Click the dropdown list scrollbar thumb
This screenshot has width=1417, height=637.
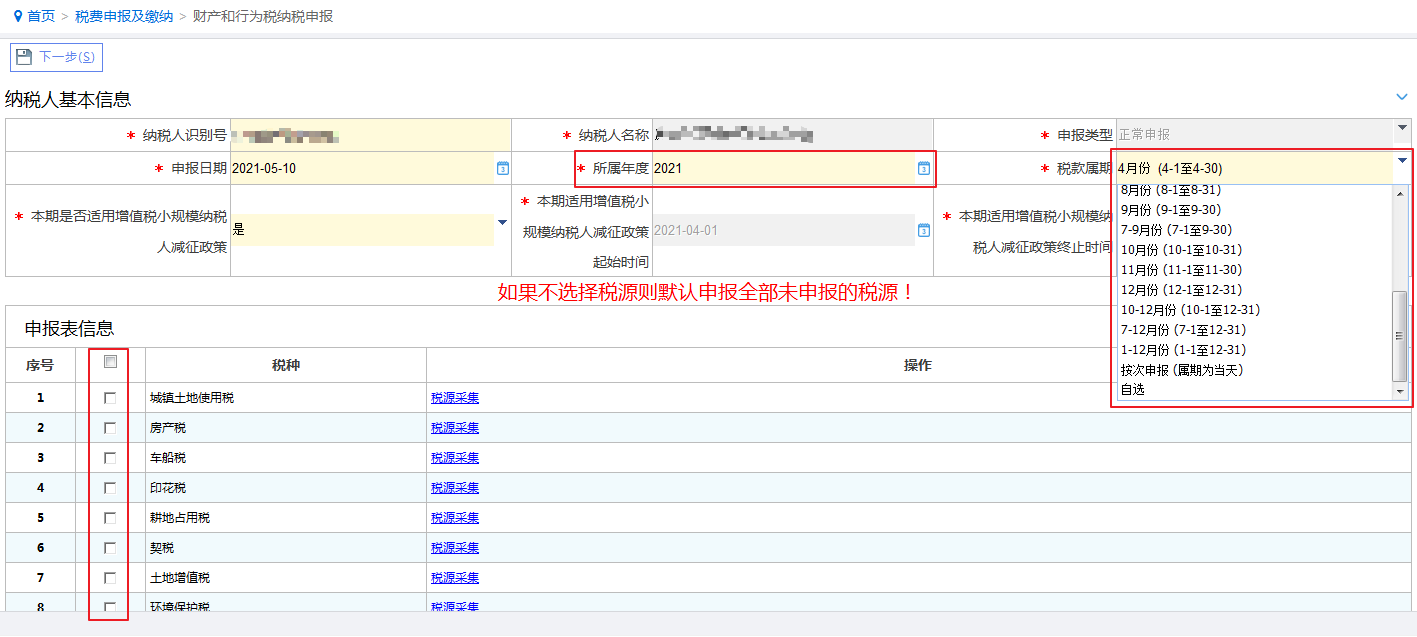(1400, 336)
